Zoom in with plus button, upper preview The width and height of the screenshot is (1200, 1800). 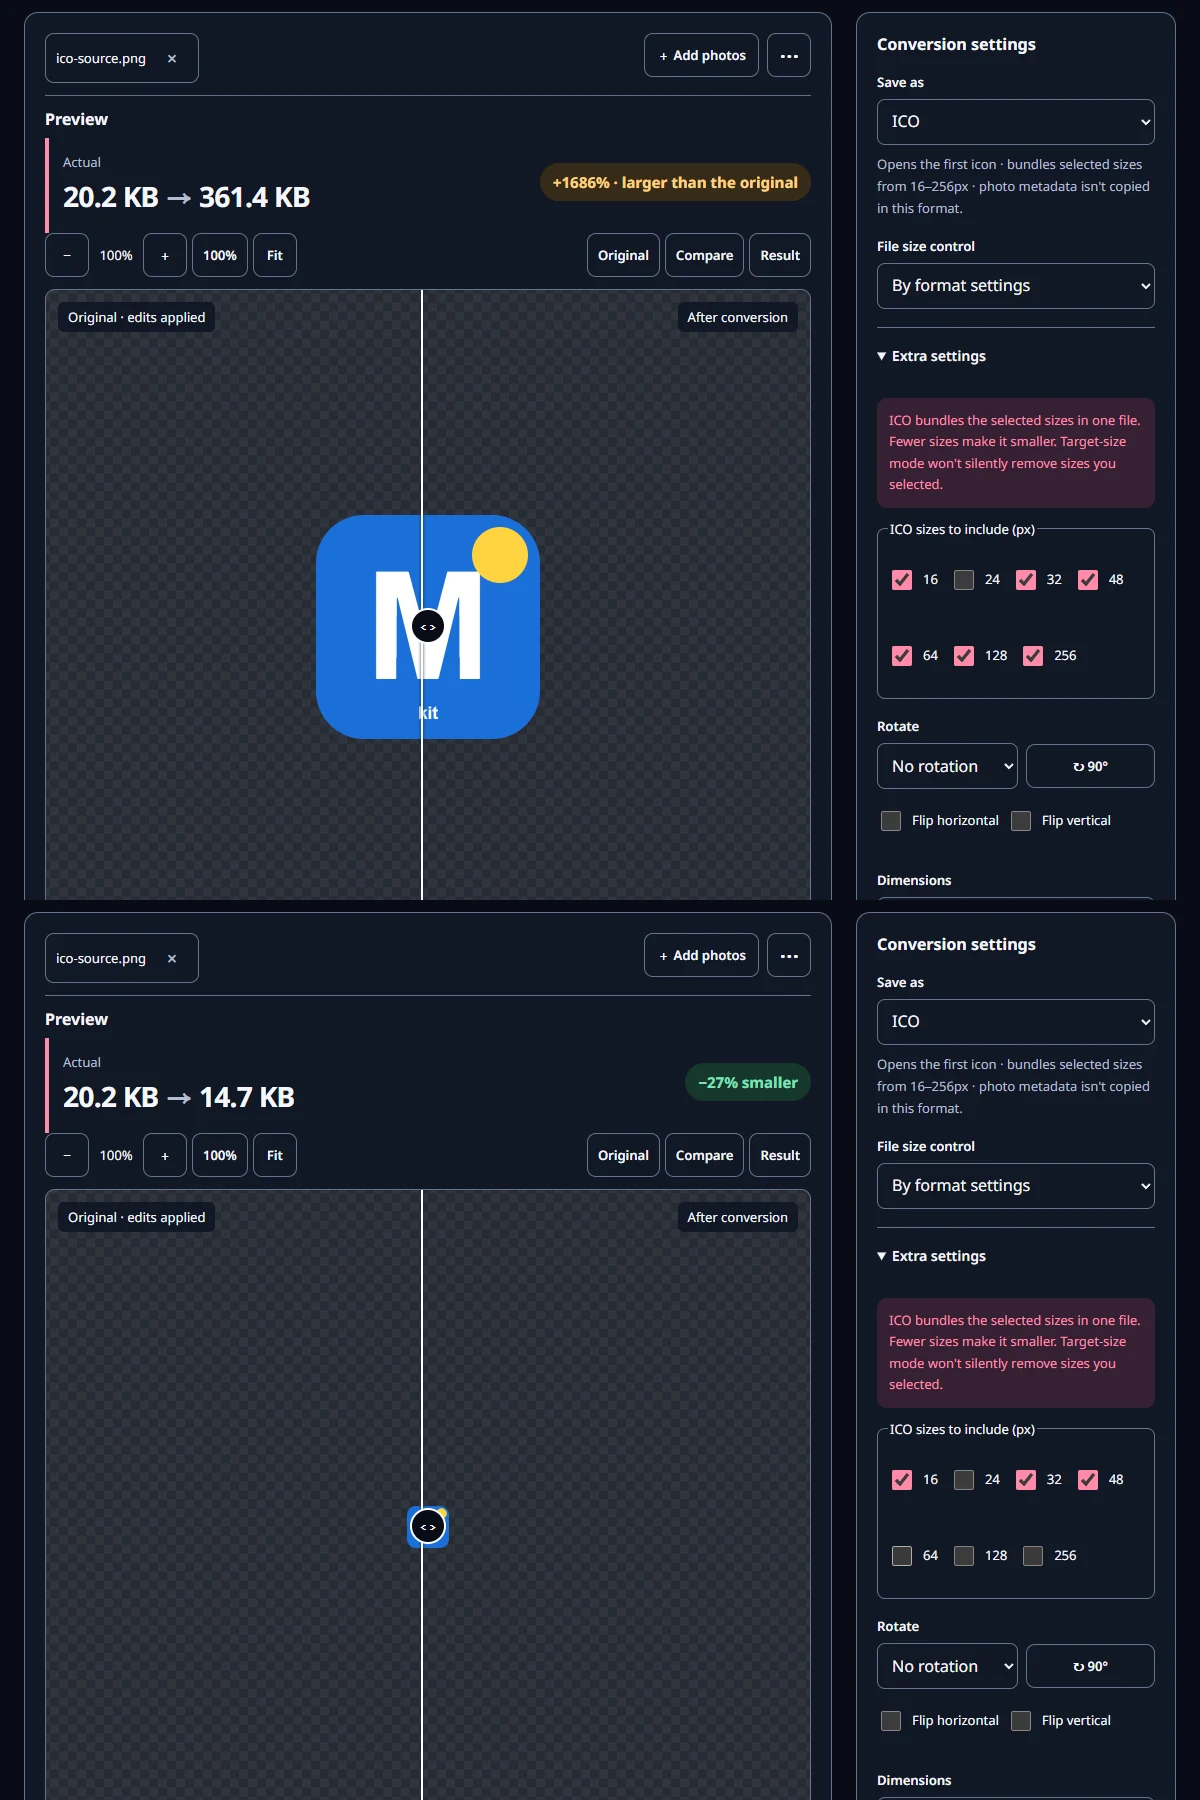coord(165,255)
